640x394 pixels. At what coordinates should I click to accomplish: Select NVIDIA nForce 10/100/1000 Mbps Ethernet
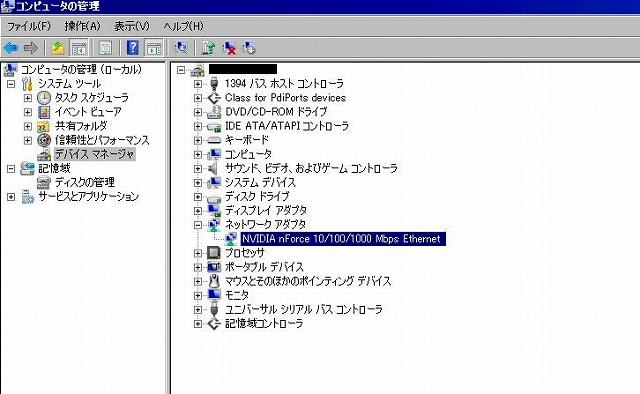coord(343,239)
